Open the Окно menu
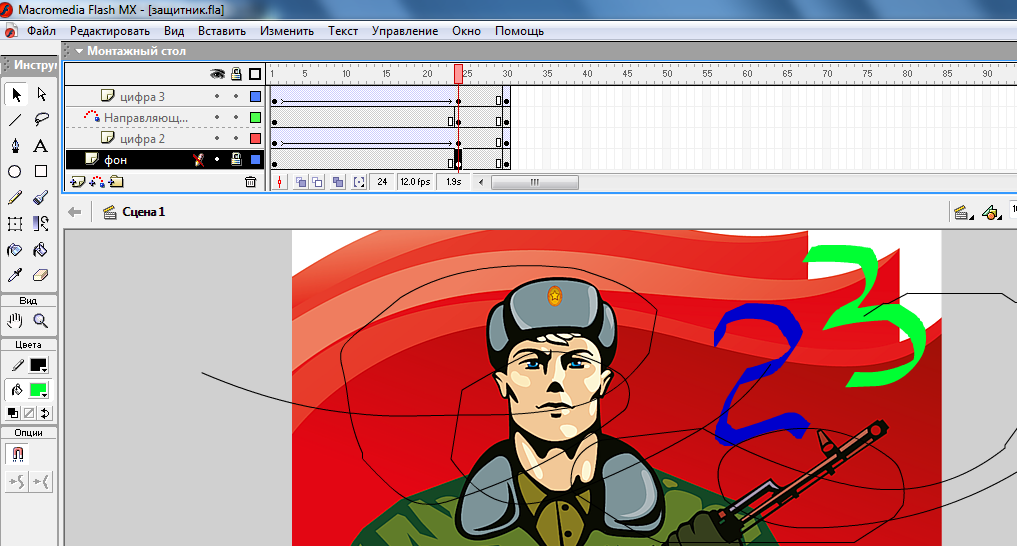Image resolution: width=1017 pixels, height=546 pixels. (466, 30)
